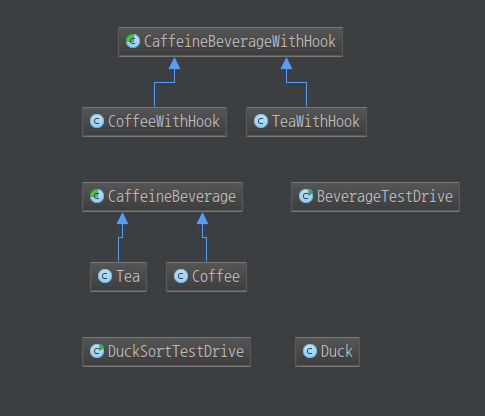The height and width of the screenshot is (416, 485).
Task: Click the inheritance arrowhead from CoffeeWithHook
Action: tap(174, 64)
